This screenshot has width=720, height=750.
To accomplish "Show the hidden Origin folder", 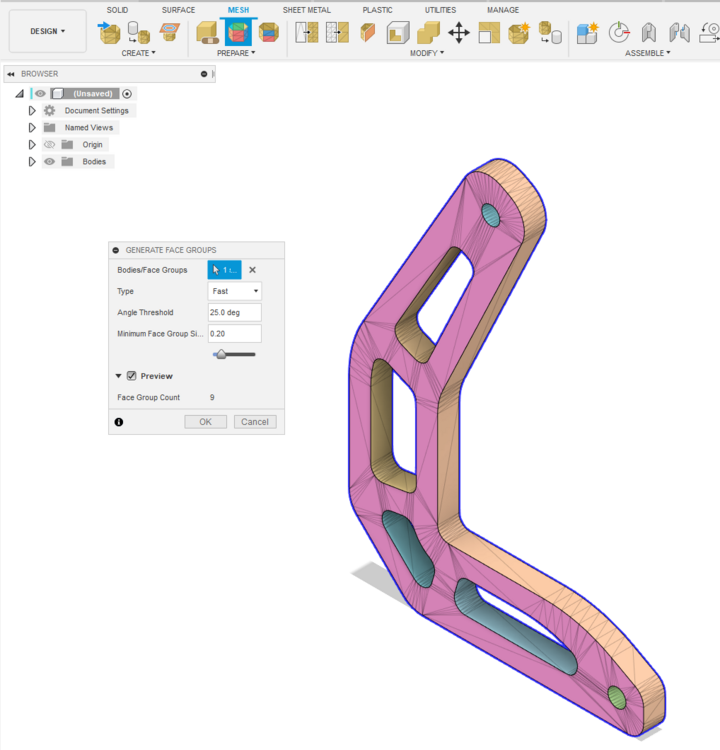I will [x=49, y=144].
